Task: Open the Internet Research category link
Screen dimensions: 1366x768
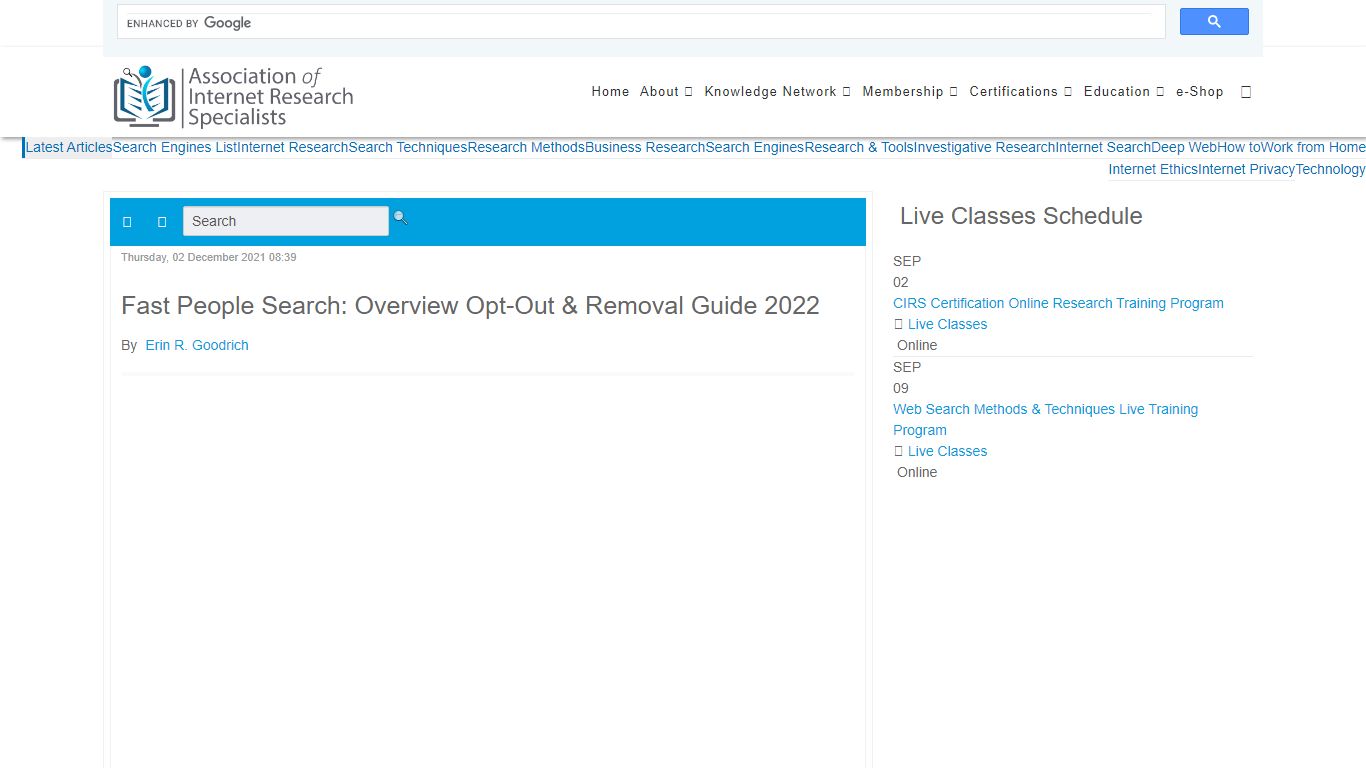Action: point(293,147)
